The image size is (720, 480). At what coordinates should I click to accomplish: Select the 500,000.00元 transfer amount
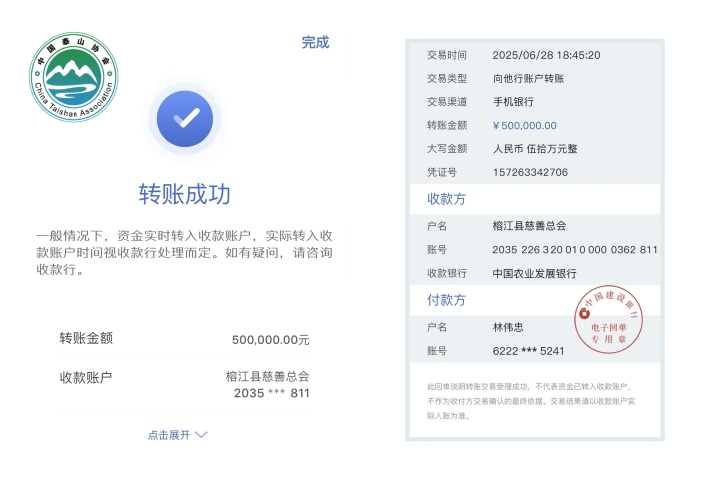click(270, 340)
